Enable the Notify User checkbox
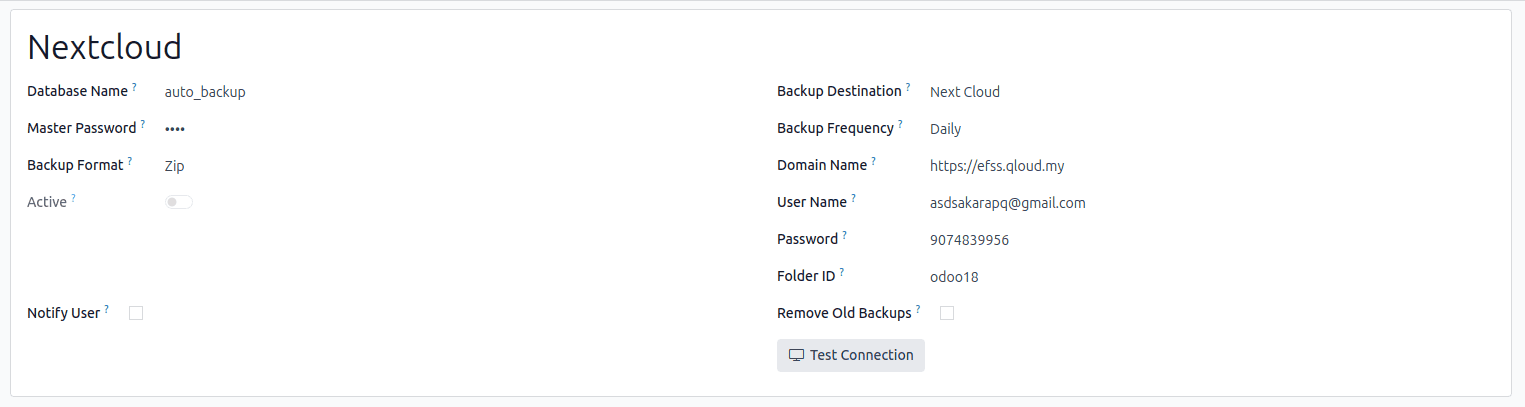The width and height of the screenshot is (1525, 407). (x=136, y=313)
